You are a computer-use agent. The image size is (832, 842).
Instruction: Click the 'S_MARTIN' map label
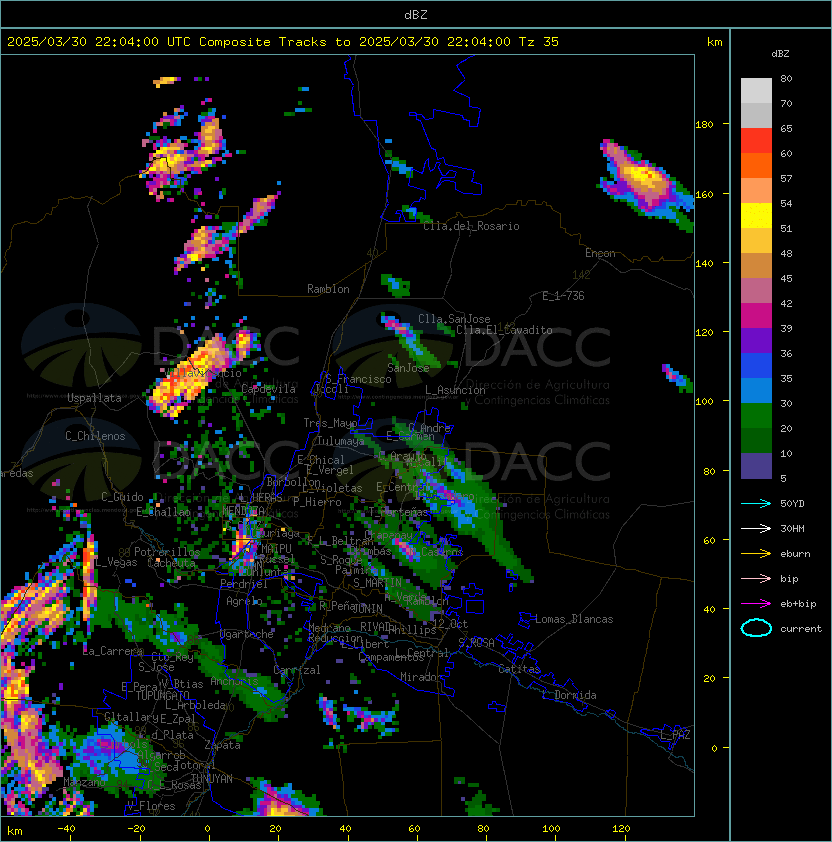pyautogui.click(x=378, y=583)
